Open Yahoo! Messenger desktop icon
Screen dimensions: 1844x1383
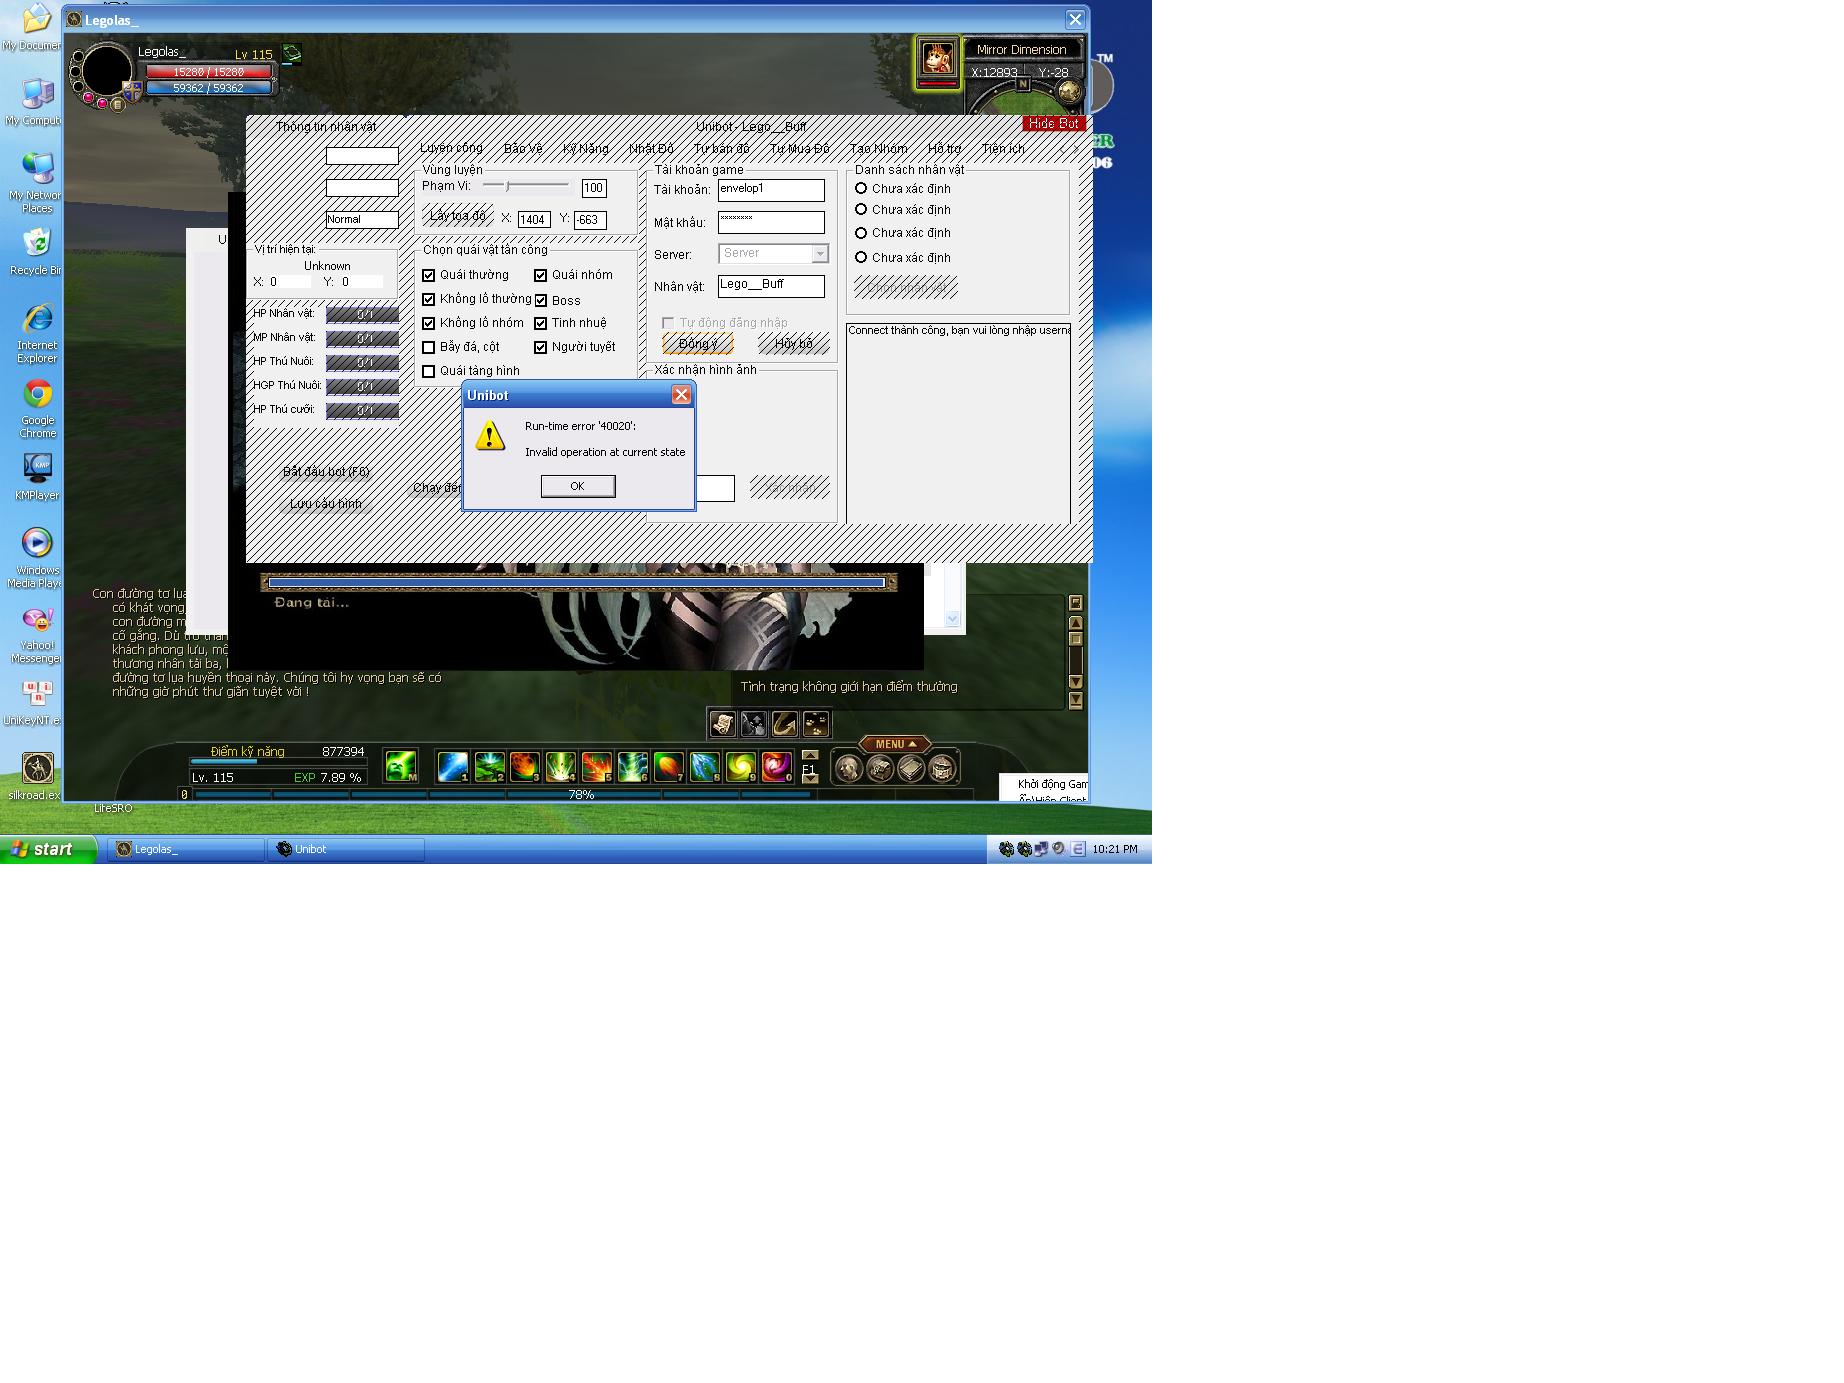(37, 635)
